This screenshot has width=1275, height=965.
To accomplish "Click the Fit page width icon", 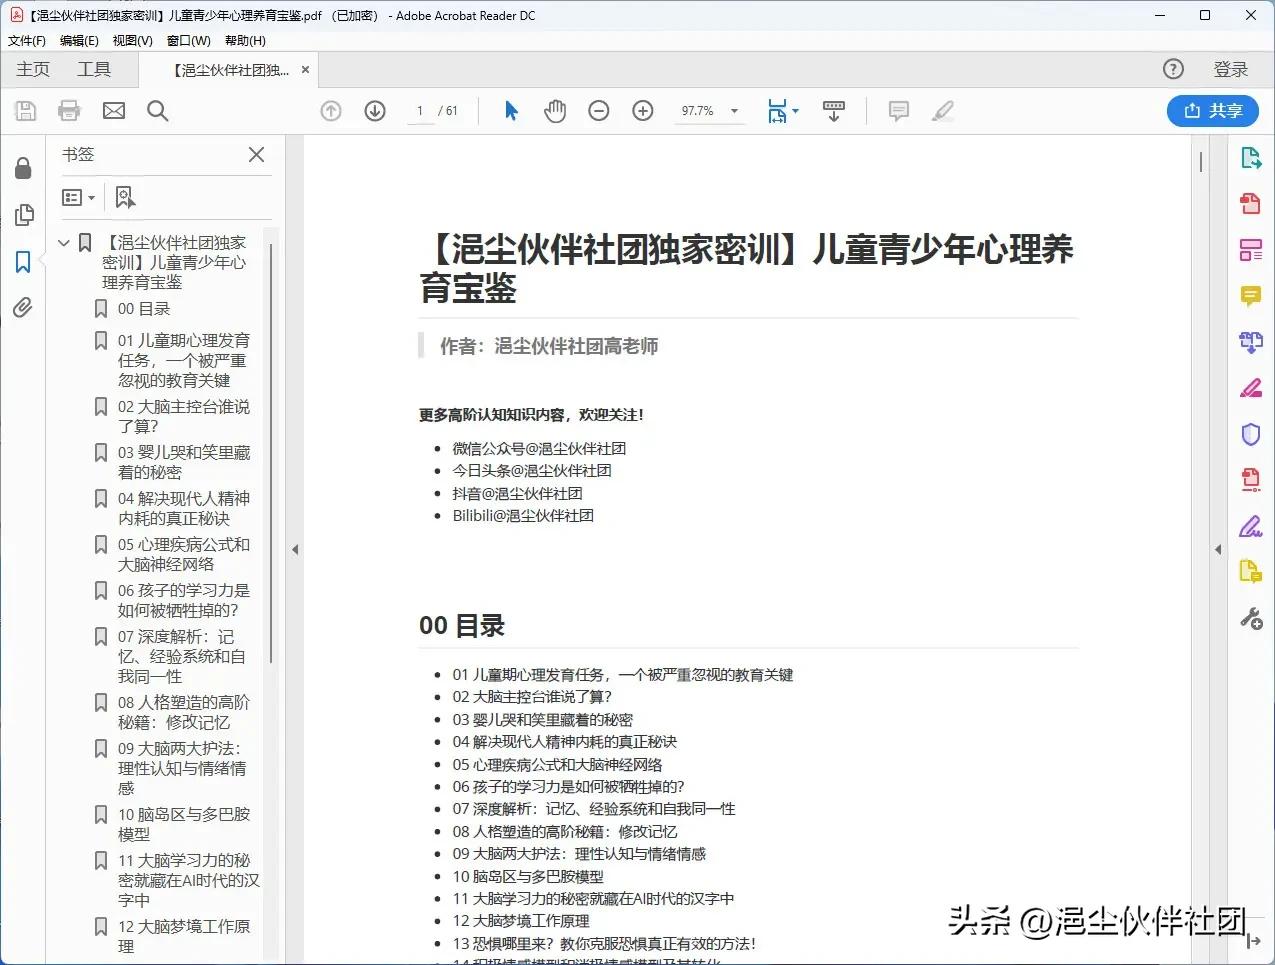I will (x=778, y=111).
